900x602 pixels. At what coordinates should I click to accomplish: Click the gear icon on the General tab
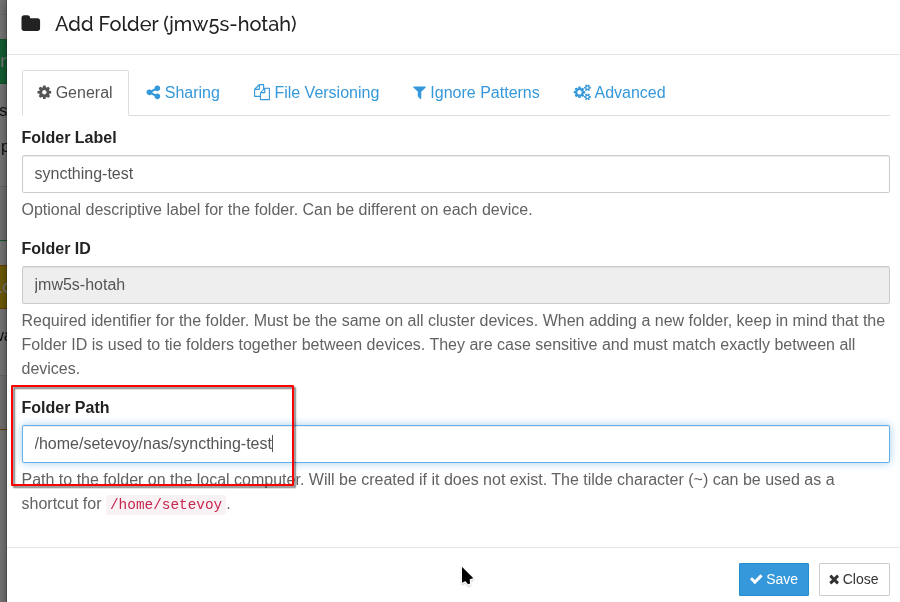click(44, 92)
